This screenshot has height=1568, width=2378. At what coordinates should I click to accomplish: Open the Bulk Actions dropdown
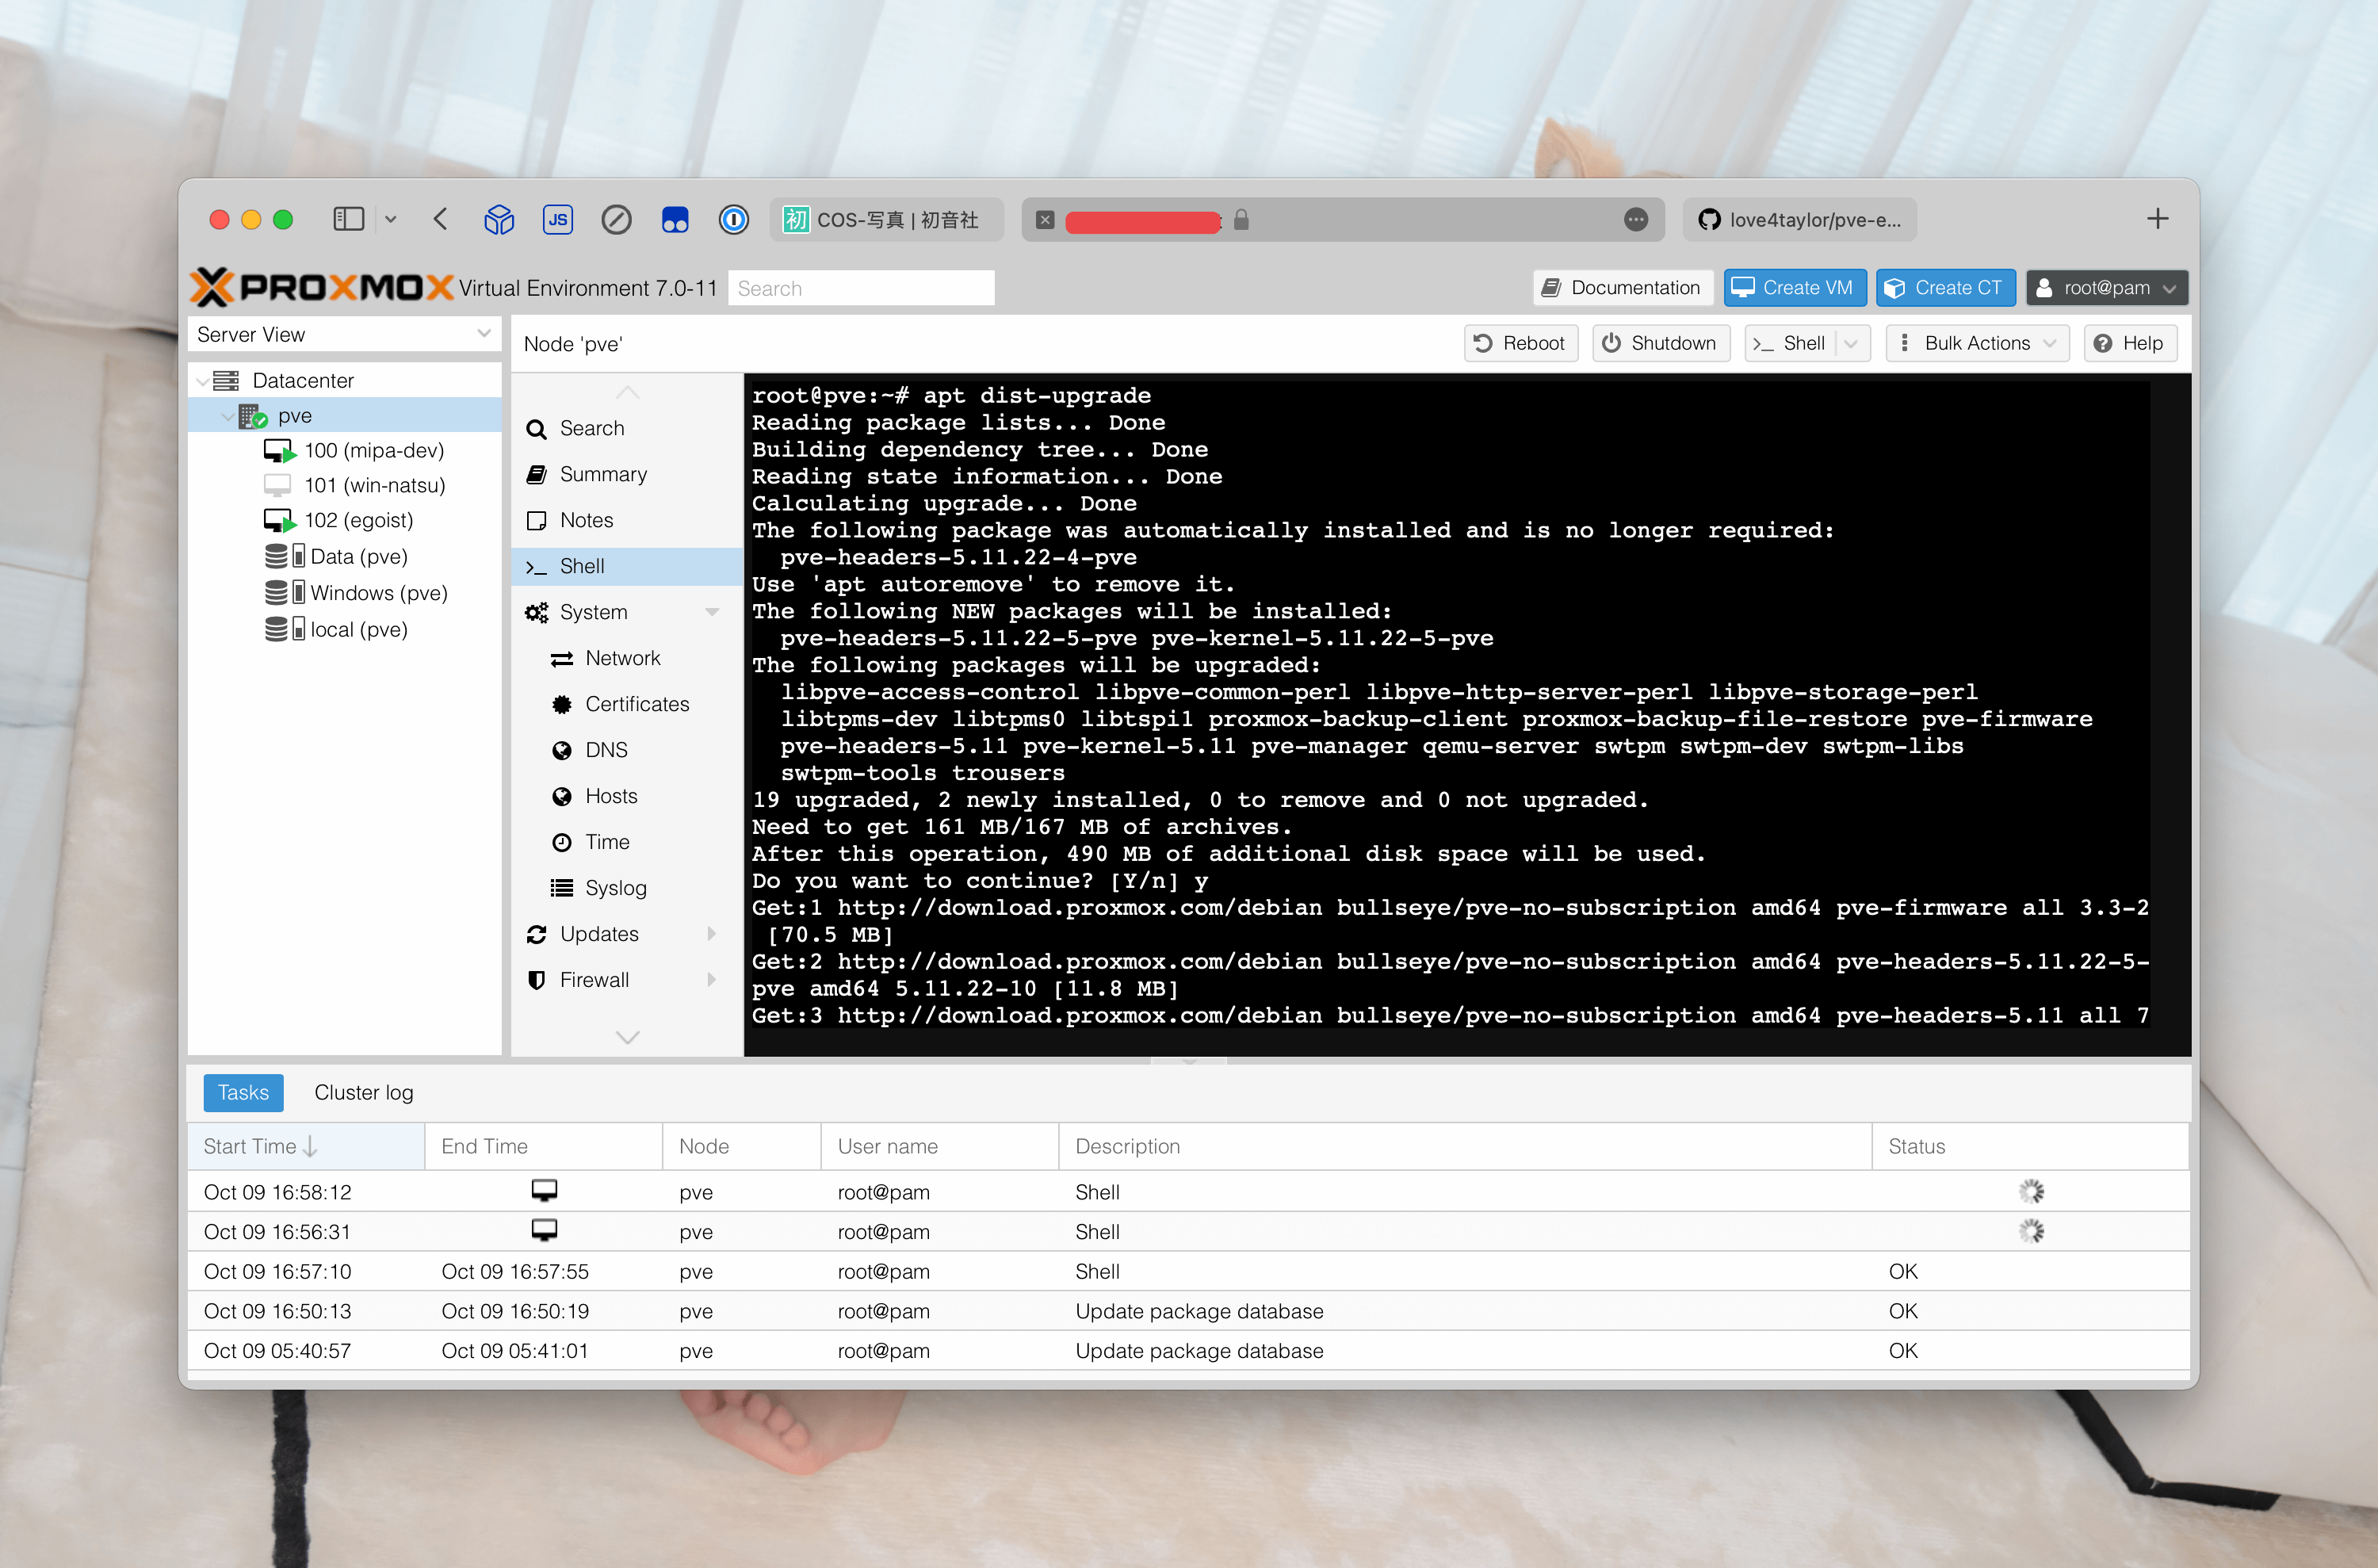tap(1977, 343)
